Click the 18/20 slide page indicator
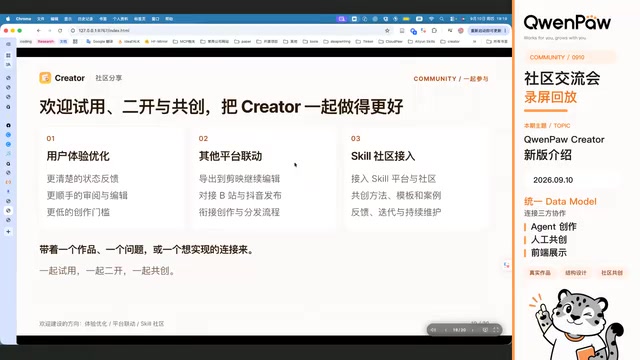The width and height of the screenshot is (640, 360). [x=459, y=330]
